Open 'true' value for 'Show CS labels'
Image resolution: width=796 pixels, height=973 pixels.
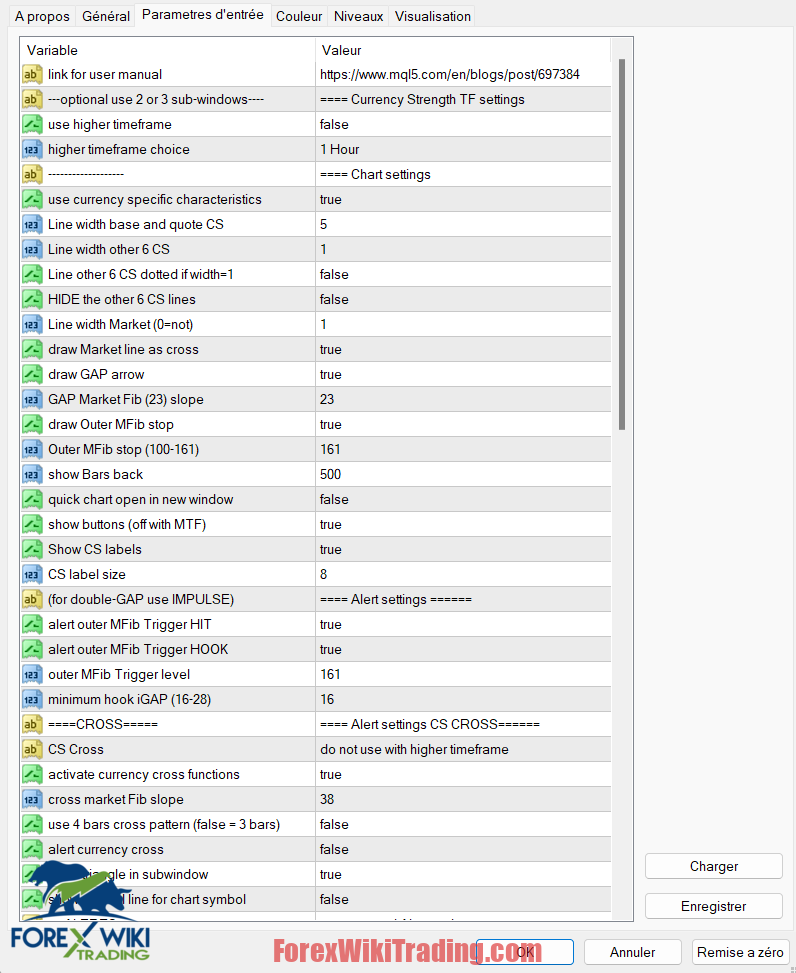[x=463, y=549]
